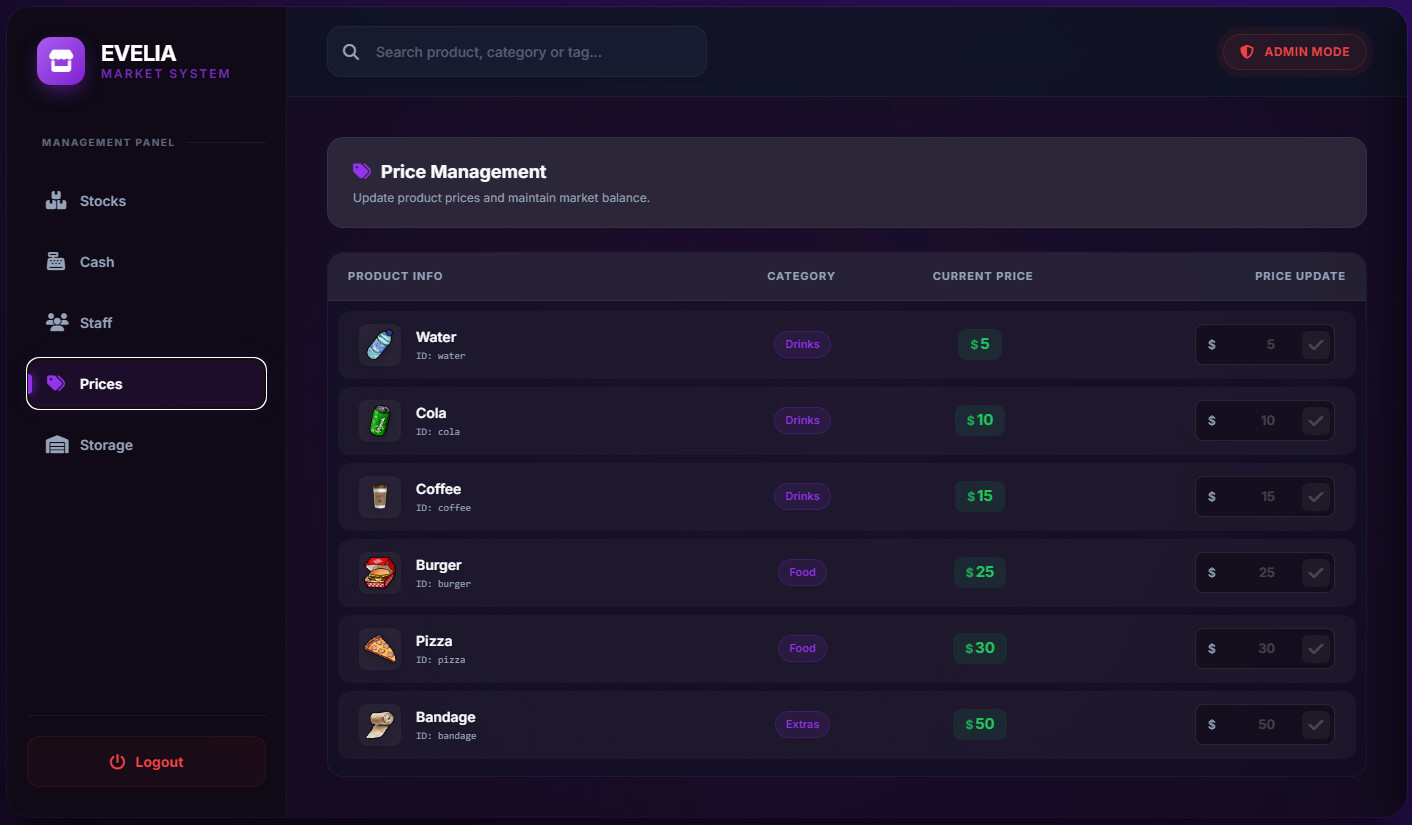Click the purple price-tag icon beside Prices
The height and width of the screenshot is (825, 1412).
(58, 383)
